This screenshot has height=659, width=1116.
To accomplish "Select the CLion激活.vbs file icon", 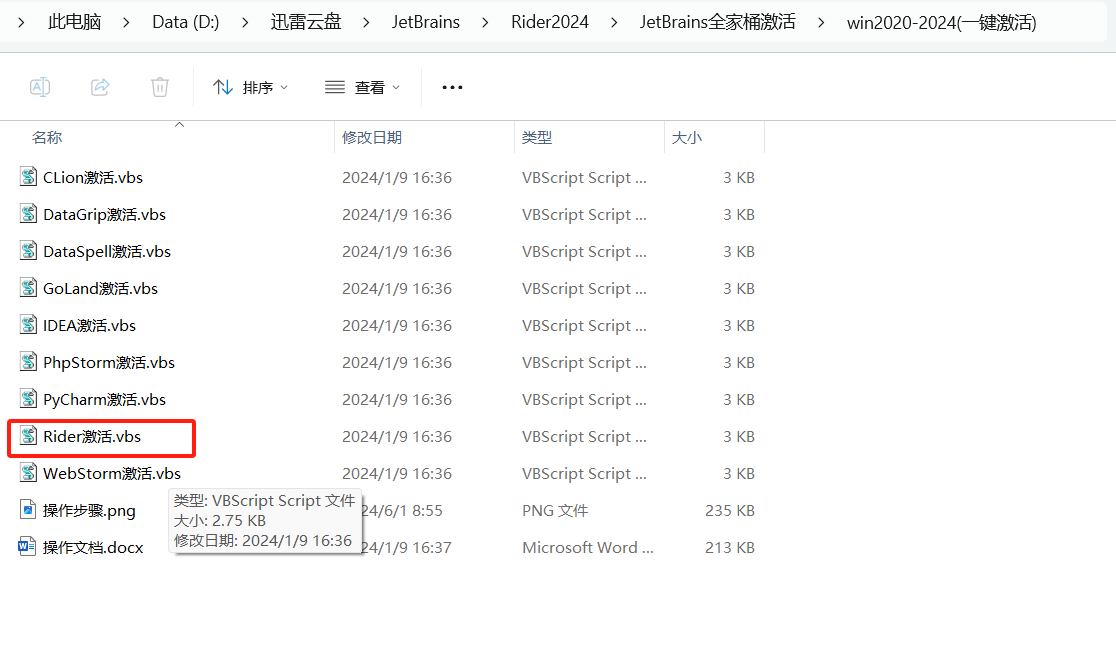I will [x=28, y=176].
